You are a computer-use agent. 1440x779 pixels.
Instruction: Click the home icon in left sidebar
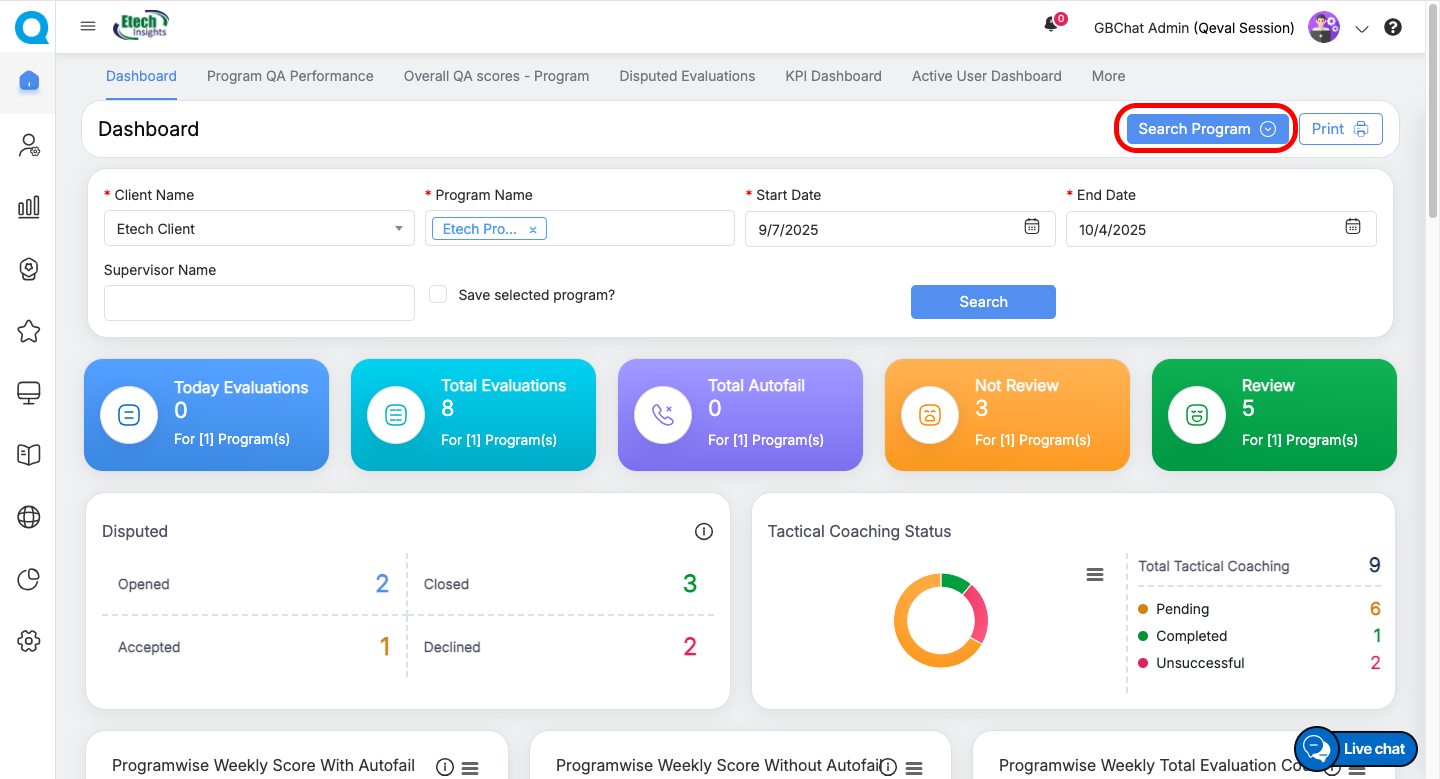click(29, 81)
